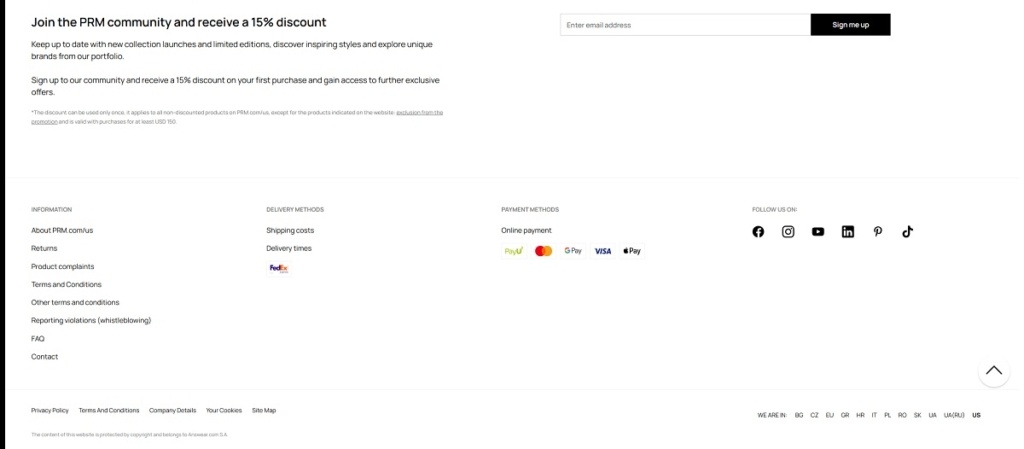This screenshot has width=1024, height=449.
Task: Open the Returns information link
Action: click(44, 248)
